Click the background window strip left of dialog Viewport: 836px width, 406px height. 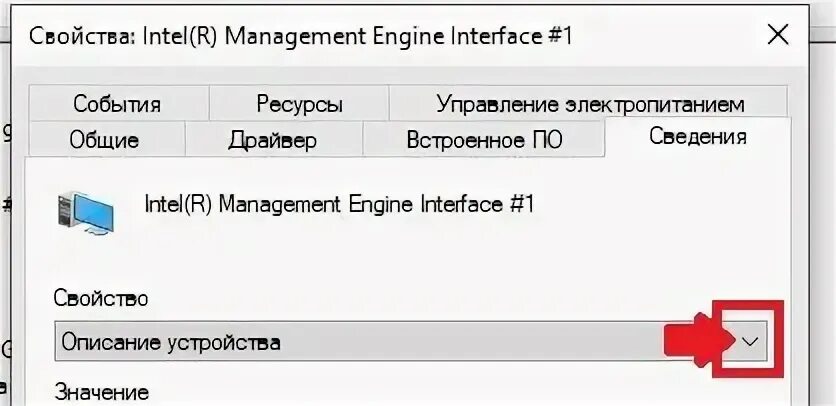pos(6,250)
